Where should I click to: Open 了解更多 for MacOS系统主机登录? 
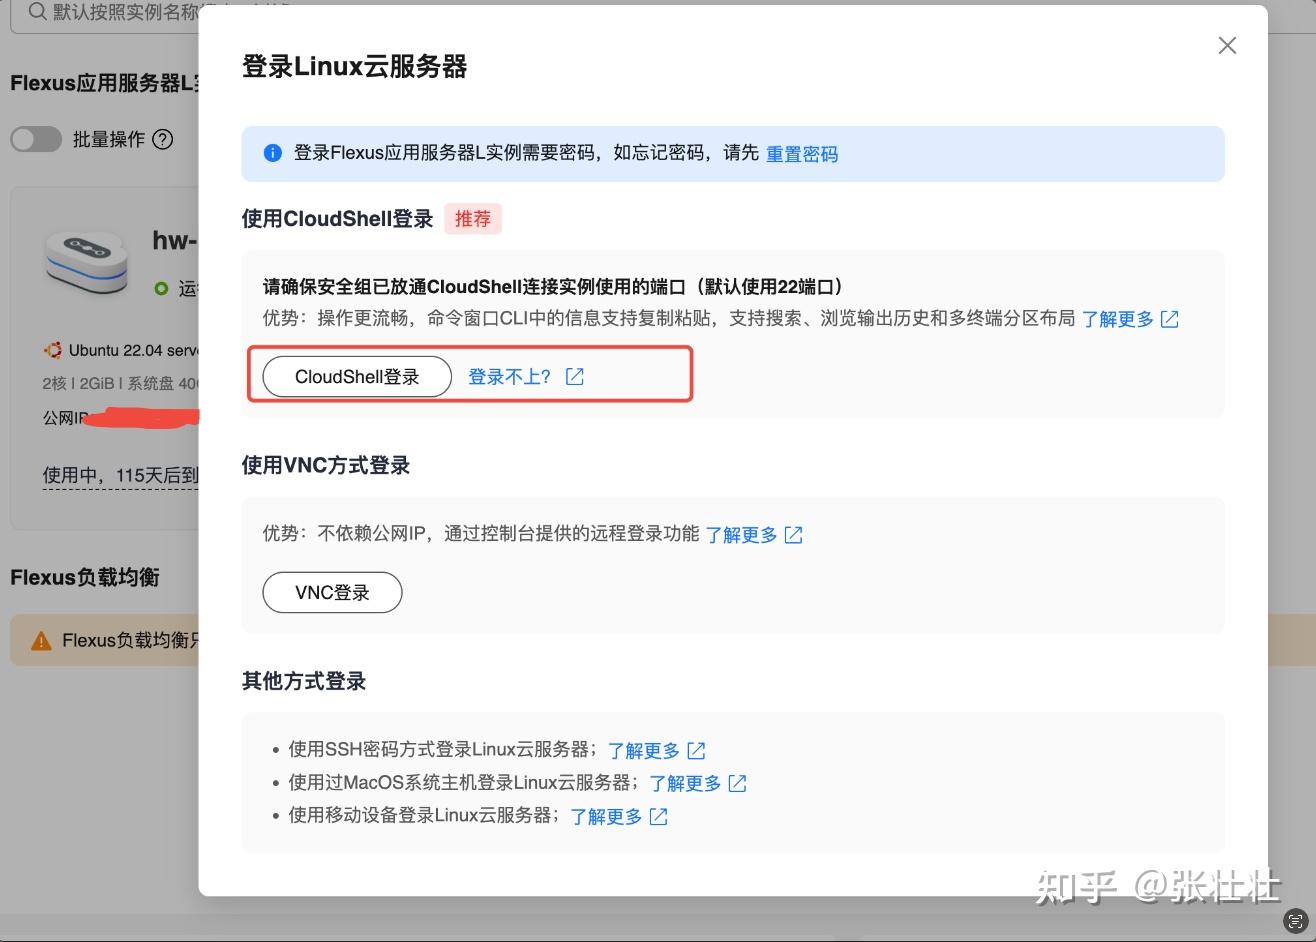(686, 783)
